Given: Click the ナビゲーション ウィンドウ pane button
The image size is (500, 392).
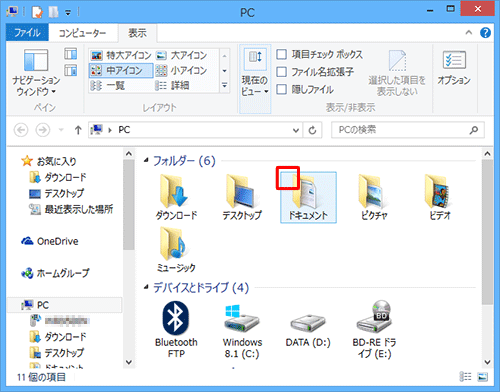Looking at the screenshot, I should (36, 73).
